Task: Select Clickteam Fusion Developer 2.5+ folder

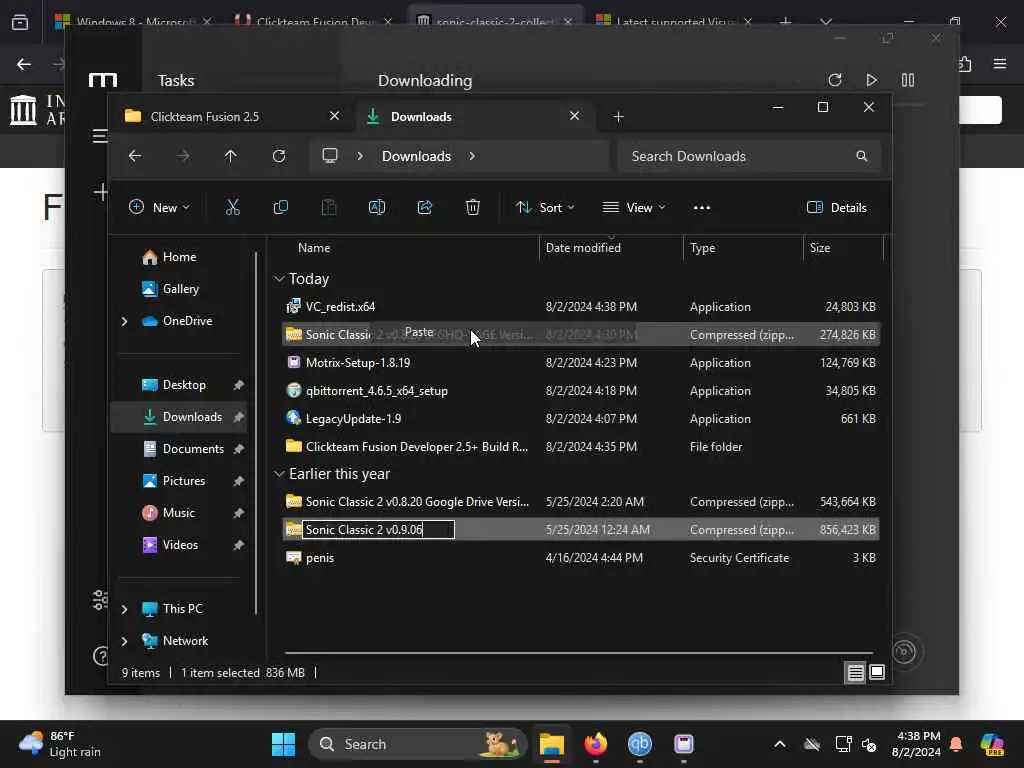Action: tap(581, 447)
